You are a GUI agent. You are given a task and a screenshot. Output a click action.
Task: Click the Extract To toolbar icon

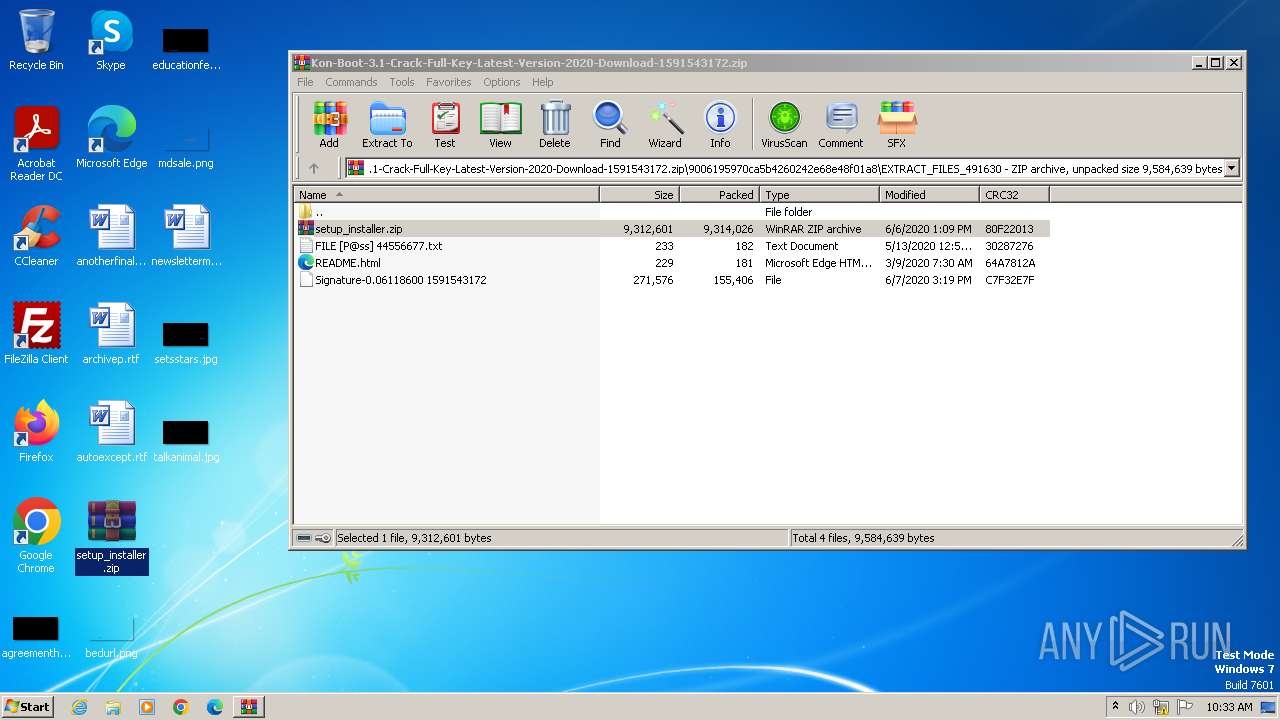tap(387, 125)
